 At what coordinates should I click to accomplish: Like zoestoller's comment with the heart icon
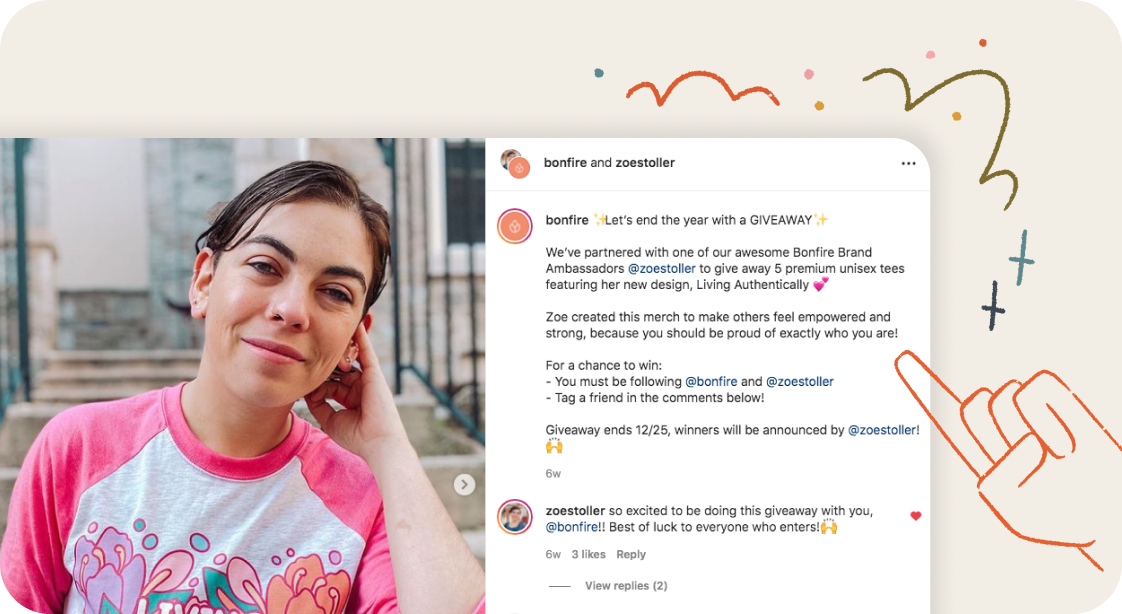(915, 515)
